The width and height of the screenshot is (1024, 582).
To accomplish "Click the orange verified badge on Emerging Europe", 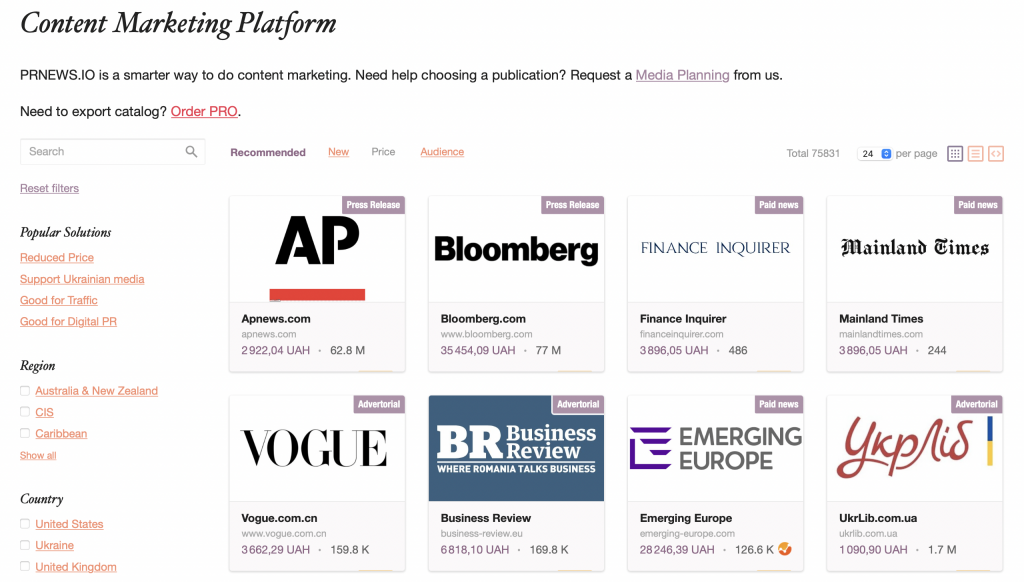I will point(785,549).
